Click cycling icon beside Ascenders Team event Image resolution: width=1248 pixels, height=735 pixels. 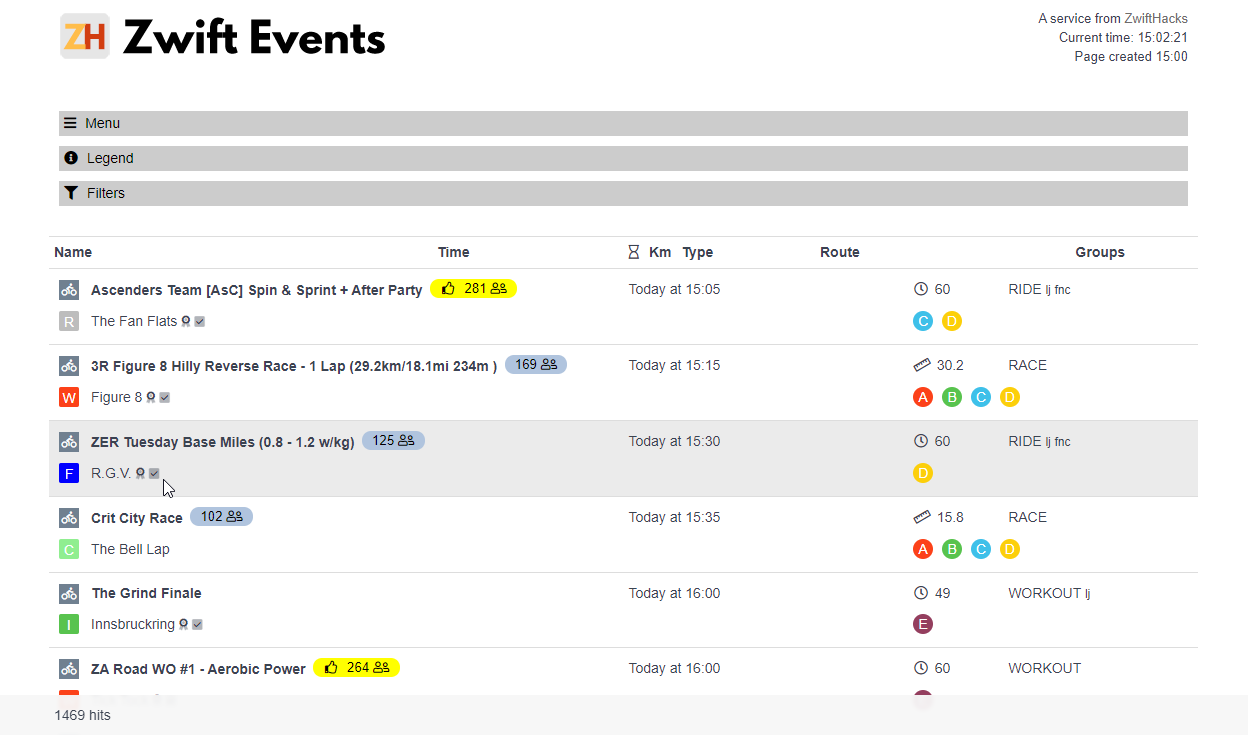click(69, 290)
